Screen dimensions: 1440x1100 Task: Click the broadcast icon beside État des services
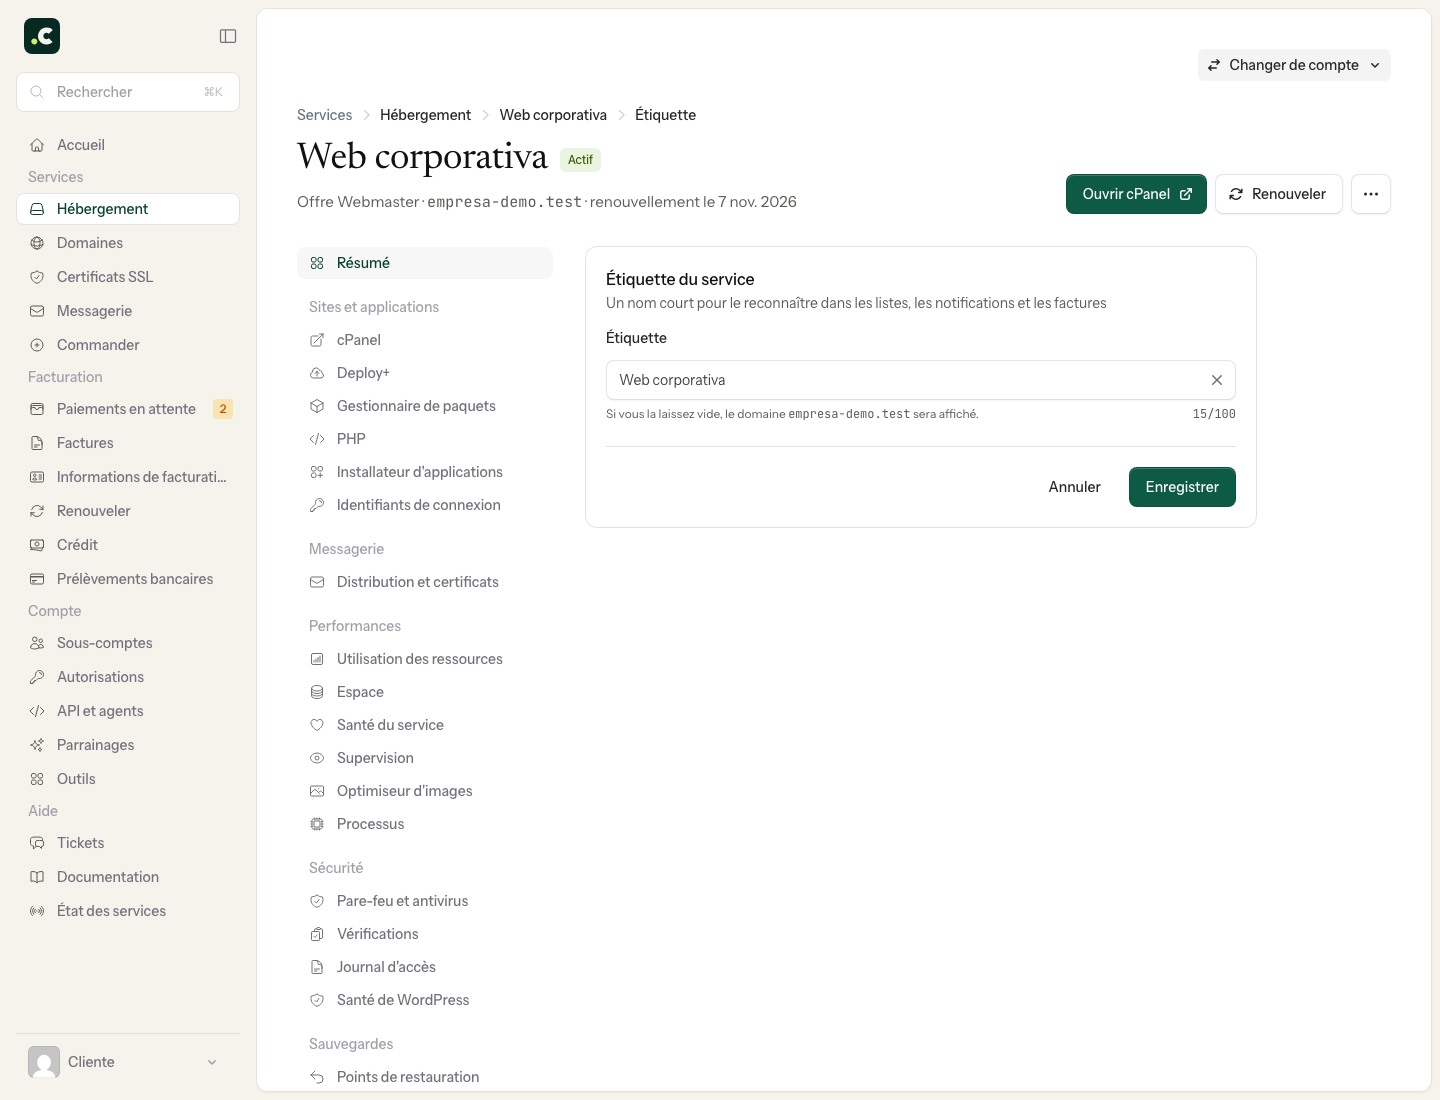click(37, 911)
